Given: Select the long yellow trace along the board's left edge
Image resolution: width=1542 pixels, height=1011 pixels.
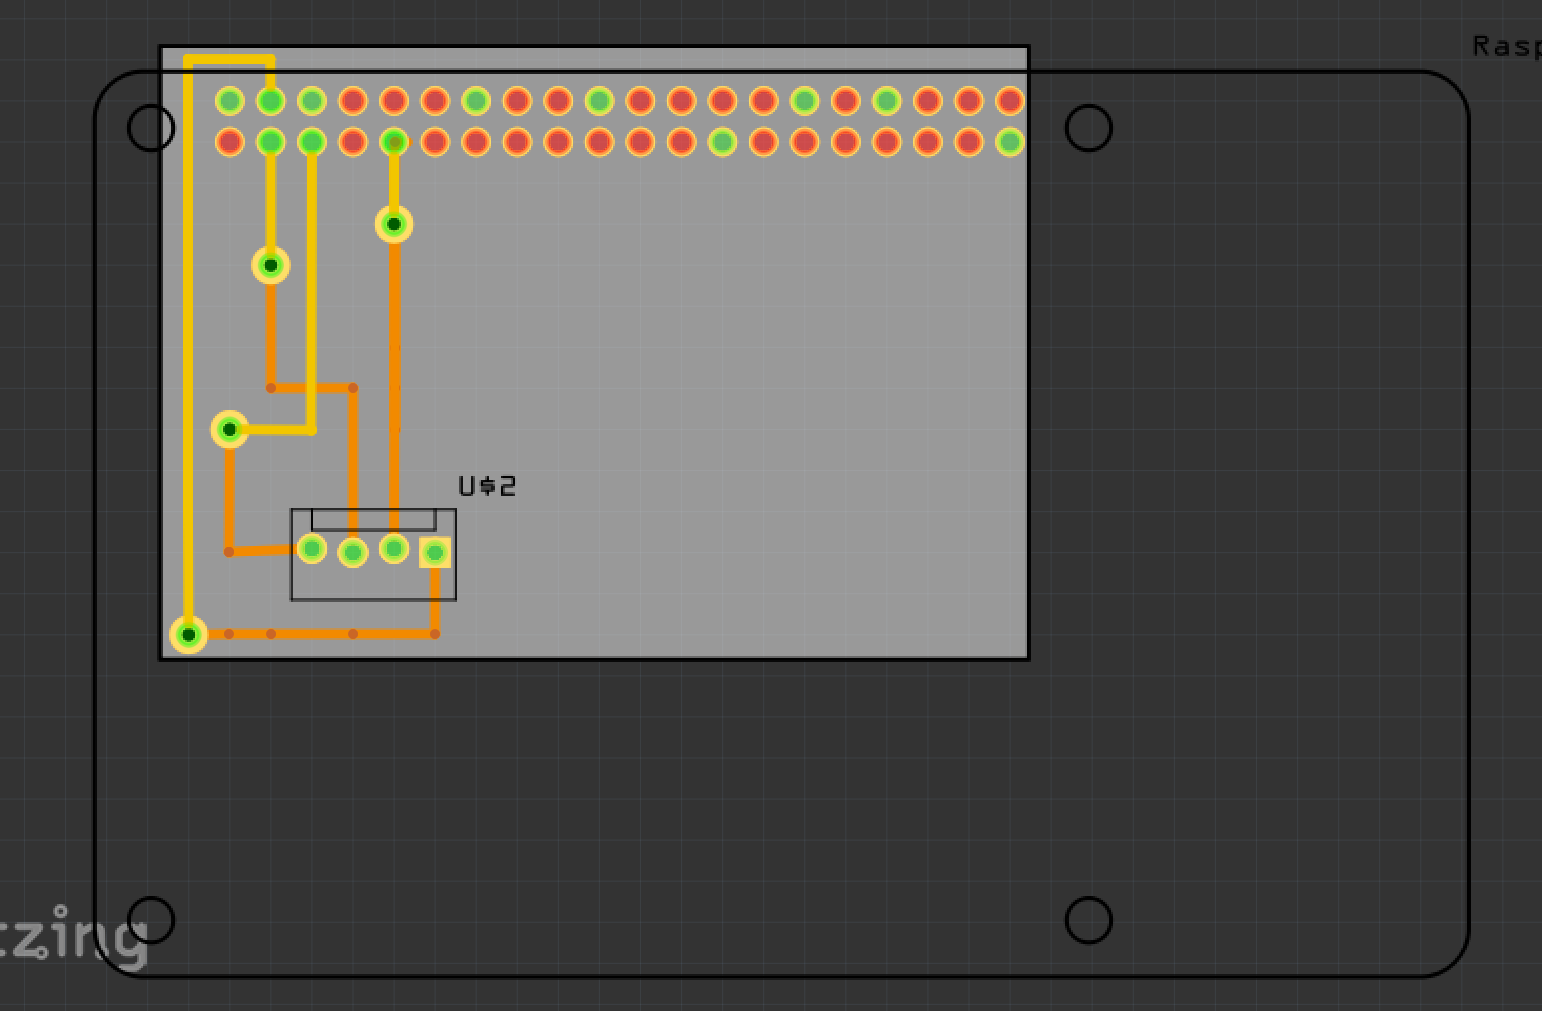Looking at the screenshot, I should coord(189,345).
